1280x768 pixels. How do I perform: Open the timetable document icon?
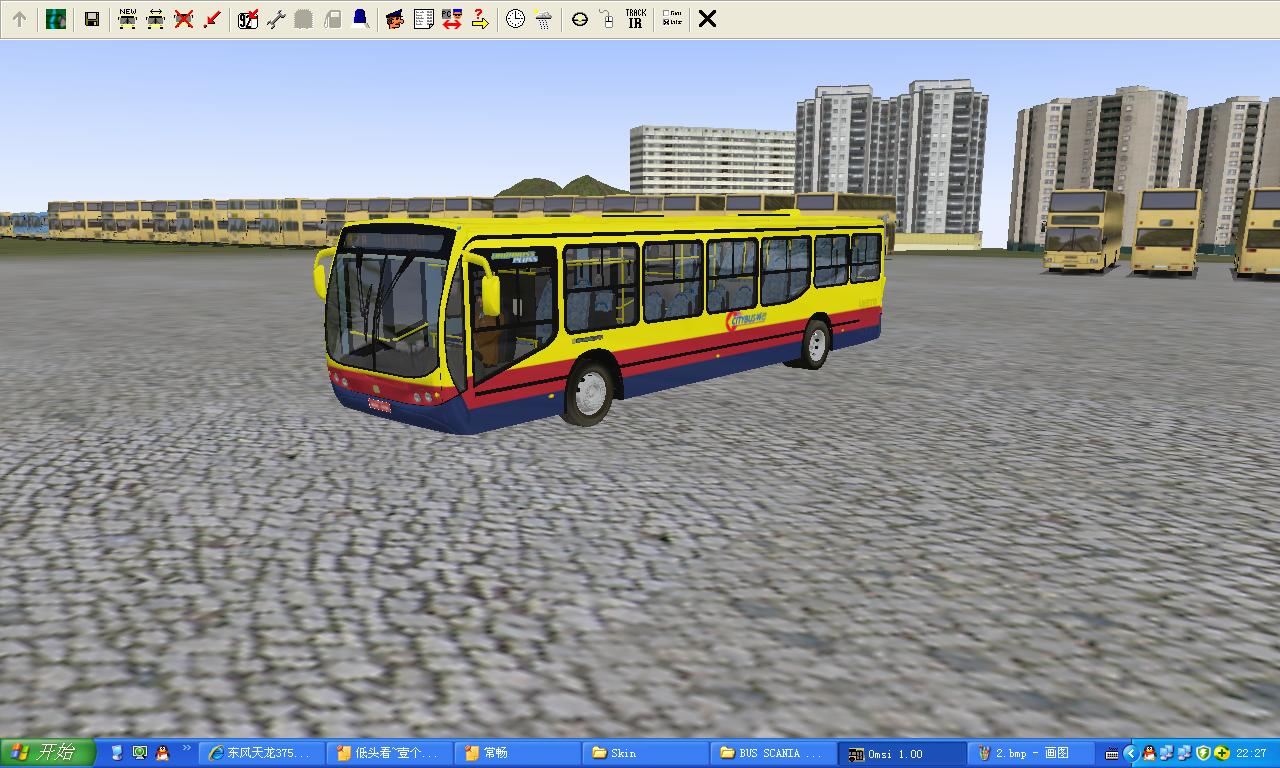click(x=423, y=19)
